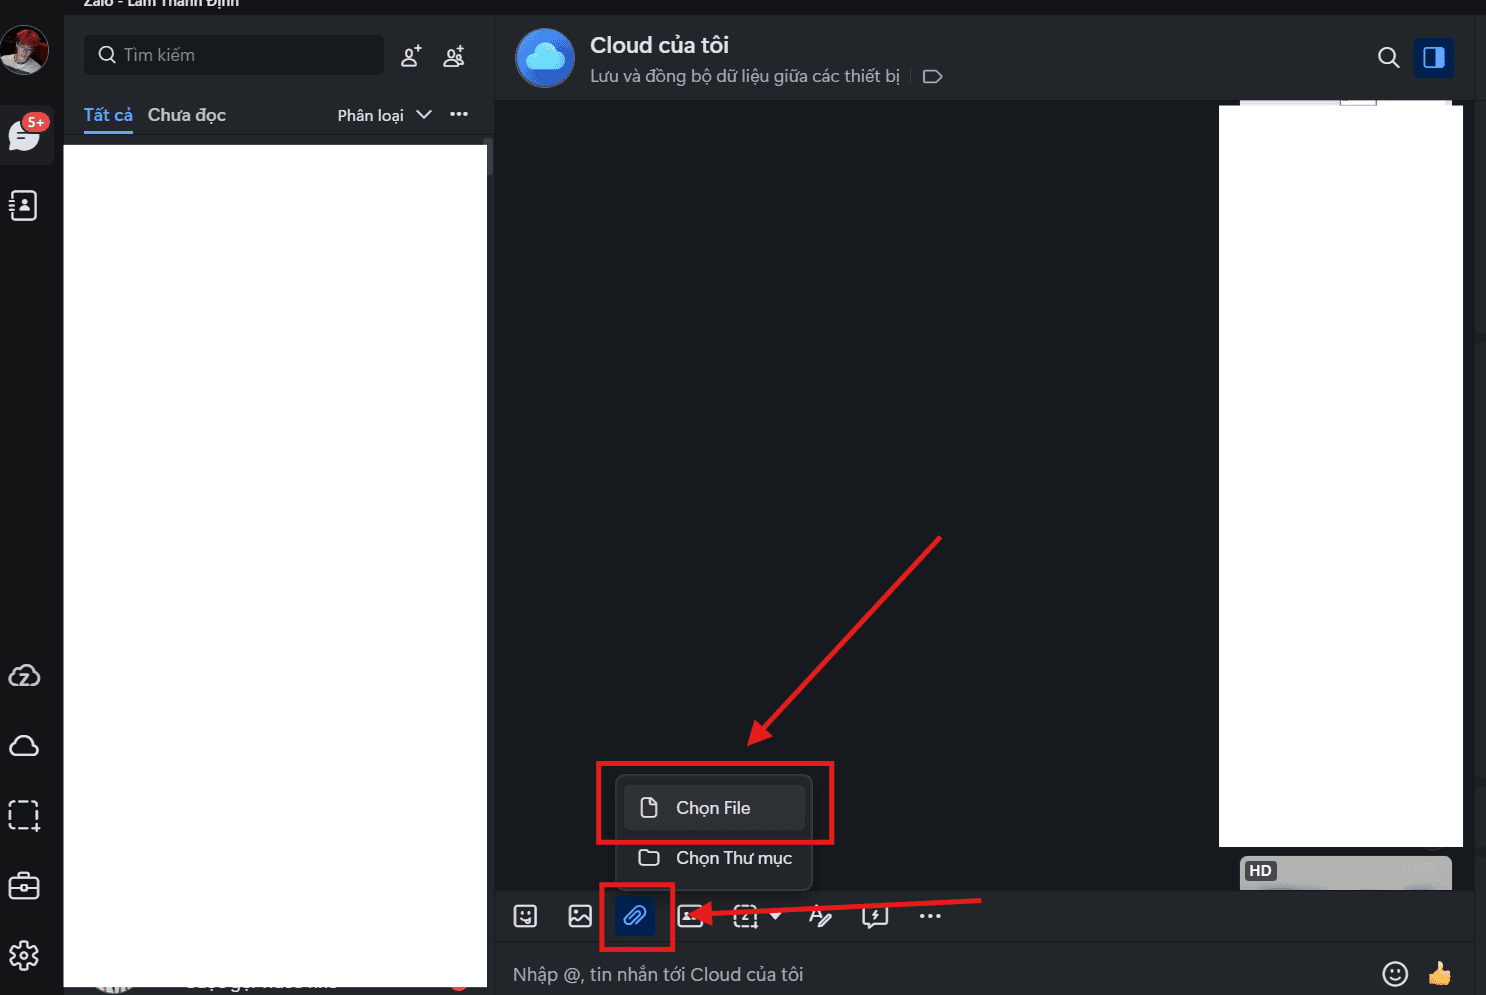Click the name card icon

pos(691,916)
